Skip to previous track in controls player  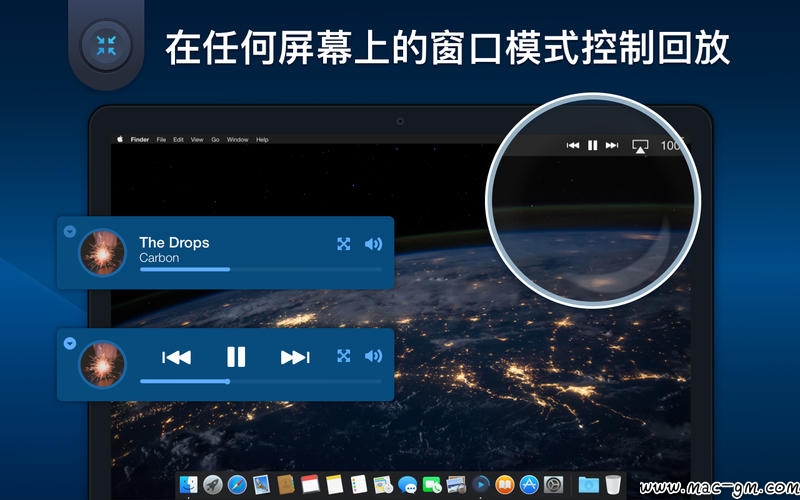(x=177, y=357)
